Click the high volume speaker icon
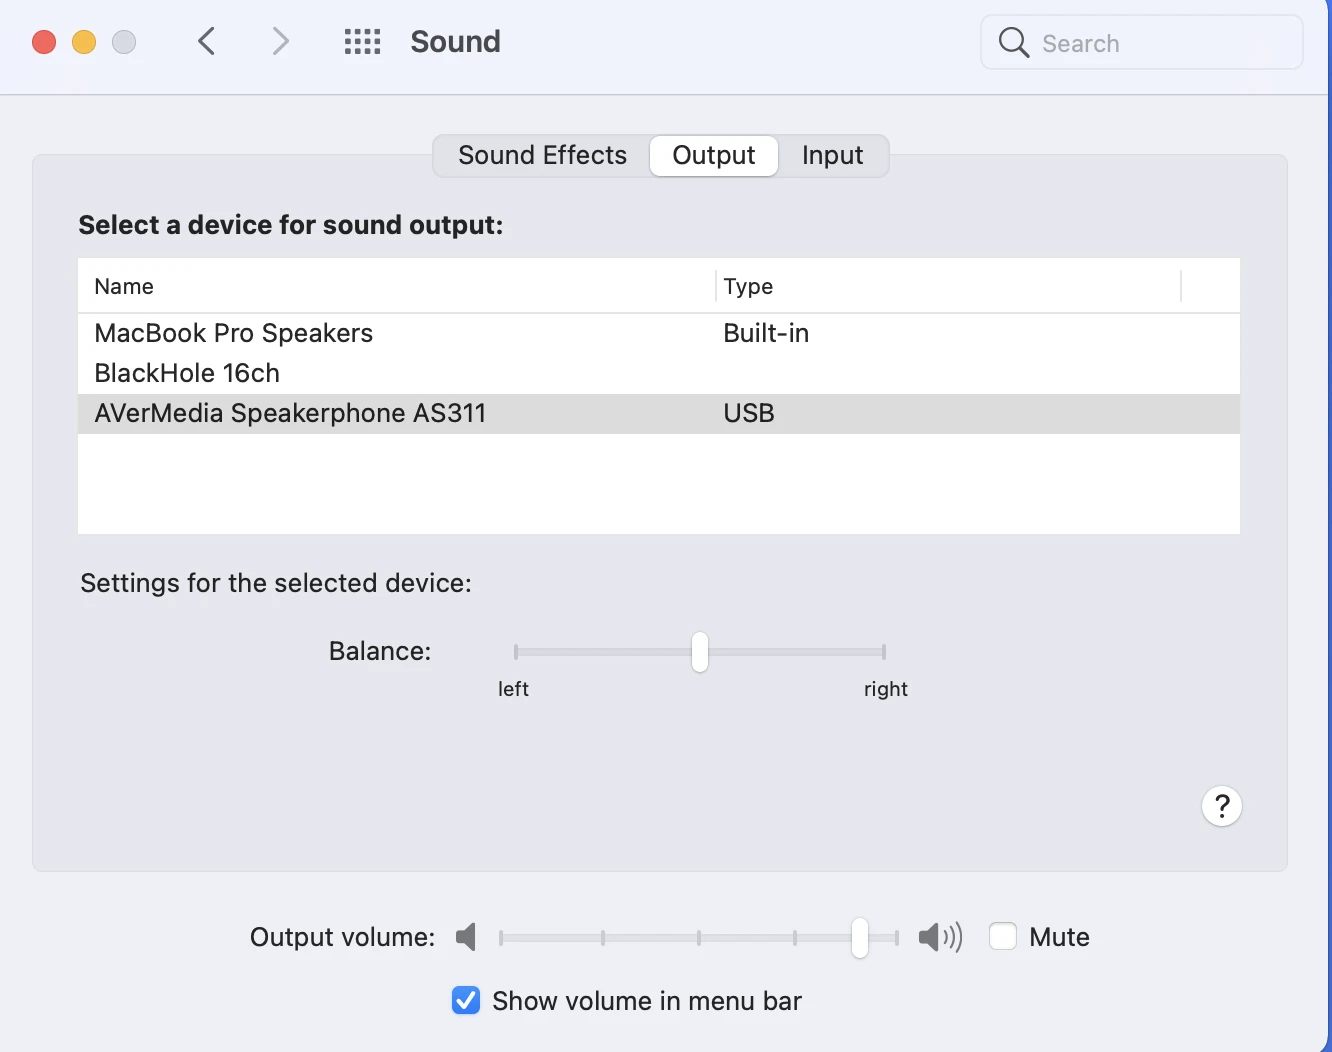Image resolution: width=1332 pixels, height=1052 pixels. click(939, 937)
